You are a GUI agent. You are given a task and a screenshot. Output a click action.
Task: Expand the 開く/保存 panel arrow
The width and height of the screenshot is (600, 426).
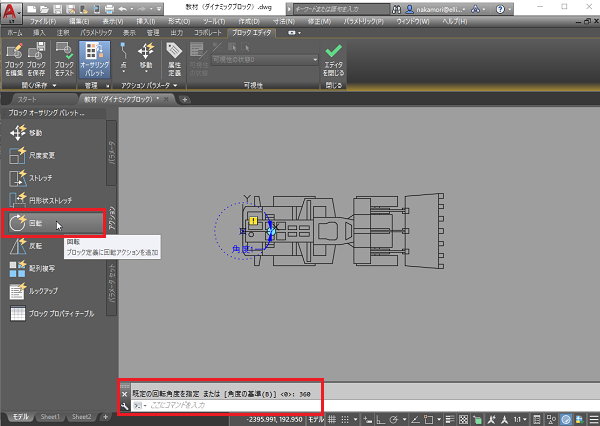(x=54, y=85)
